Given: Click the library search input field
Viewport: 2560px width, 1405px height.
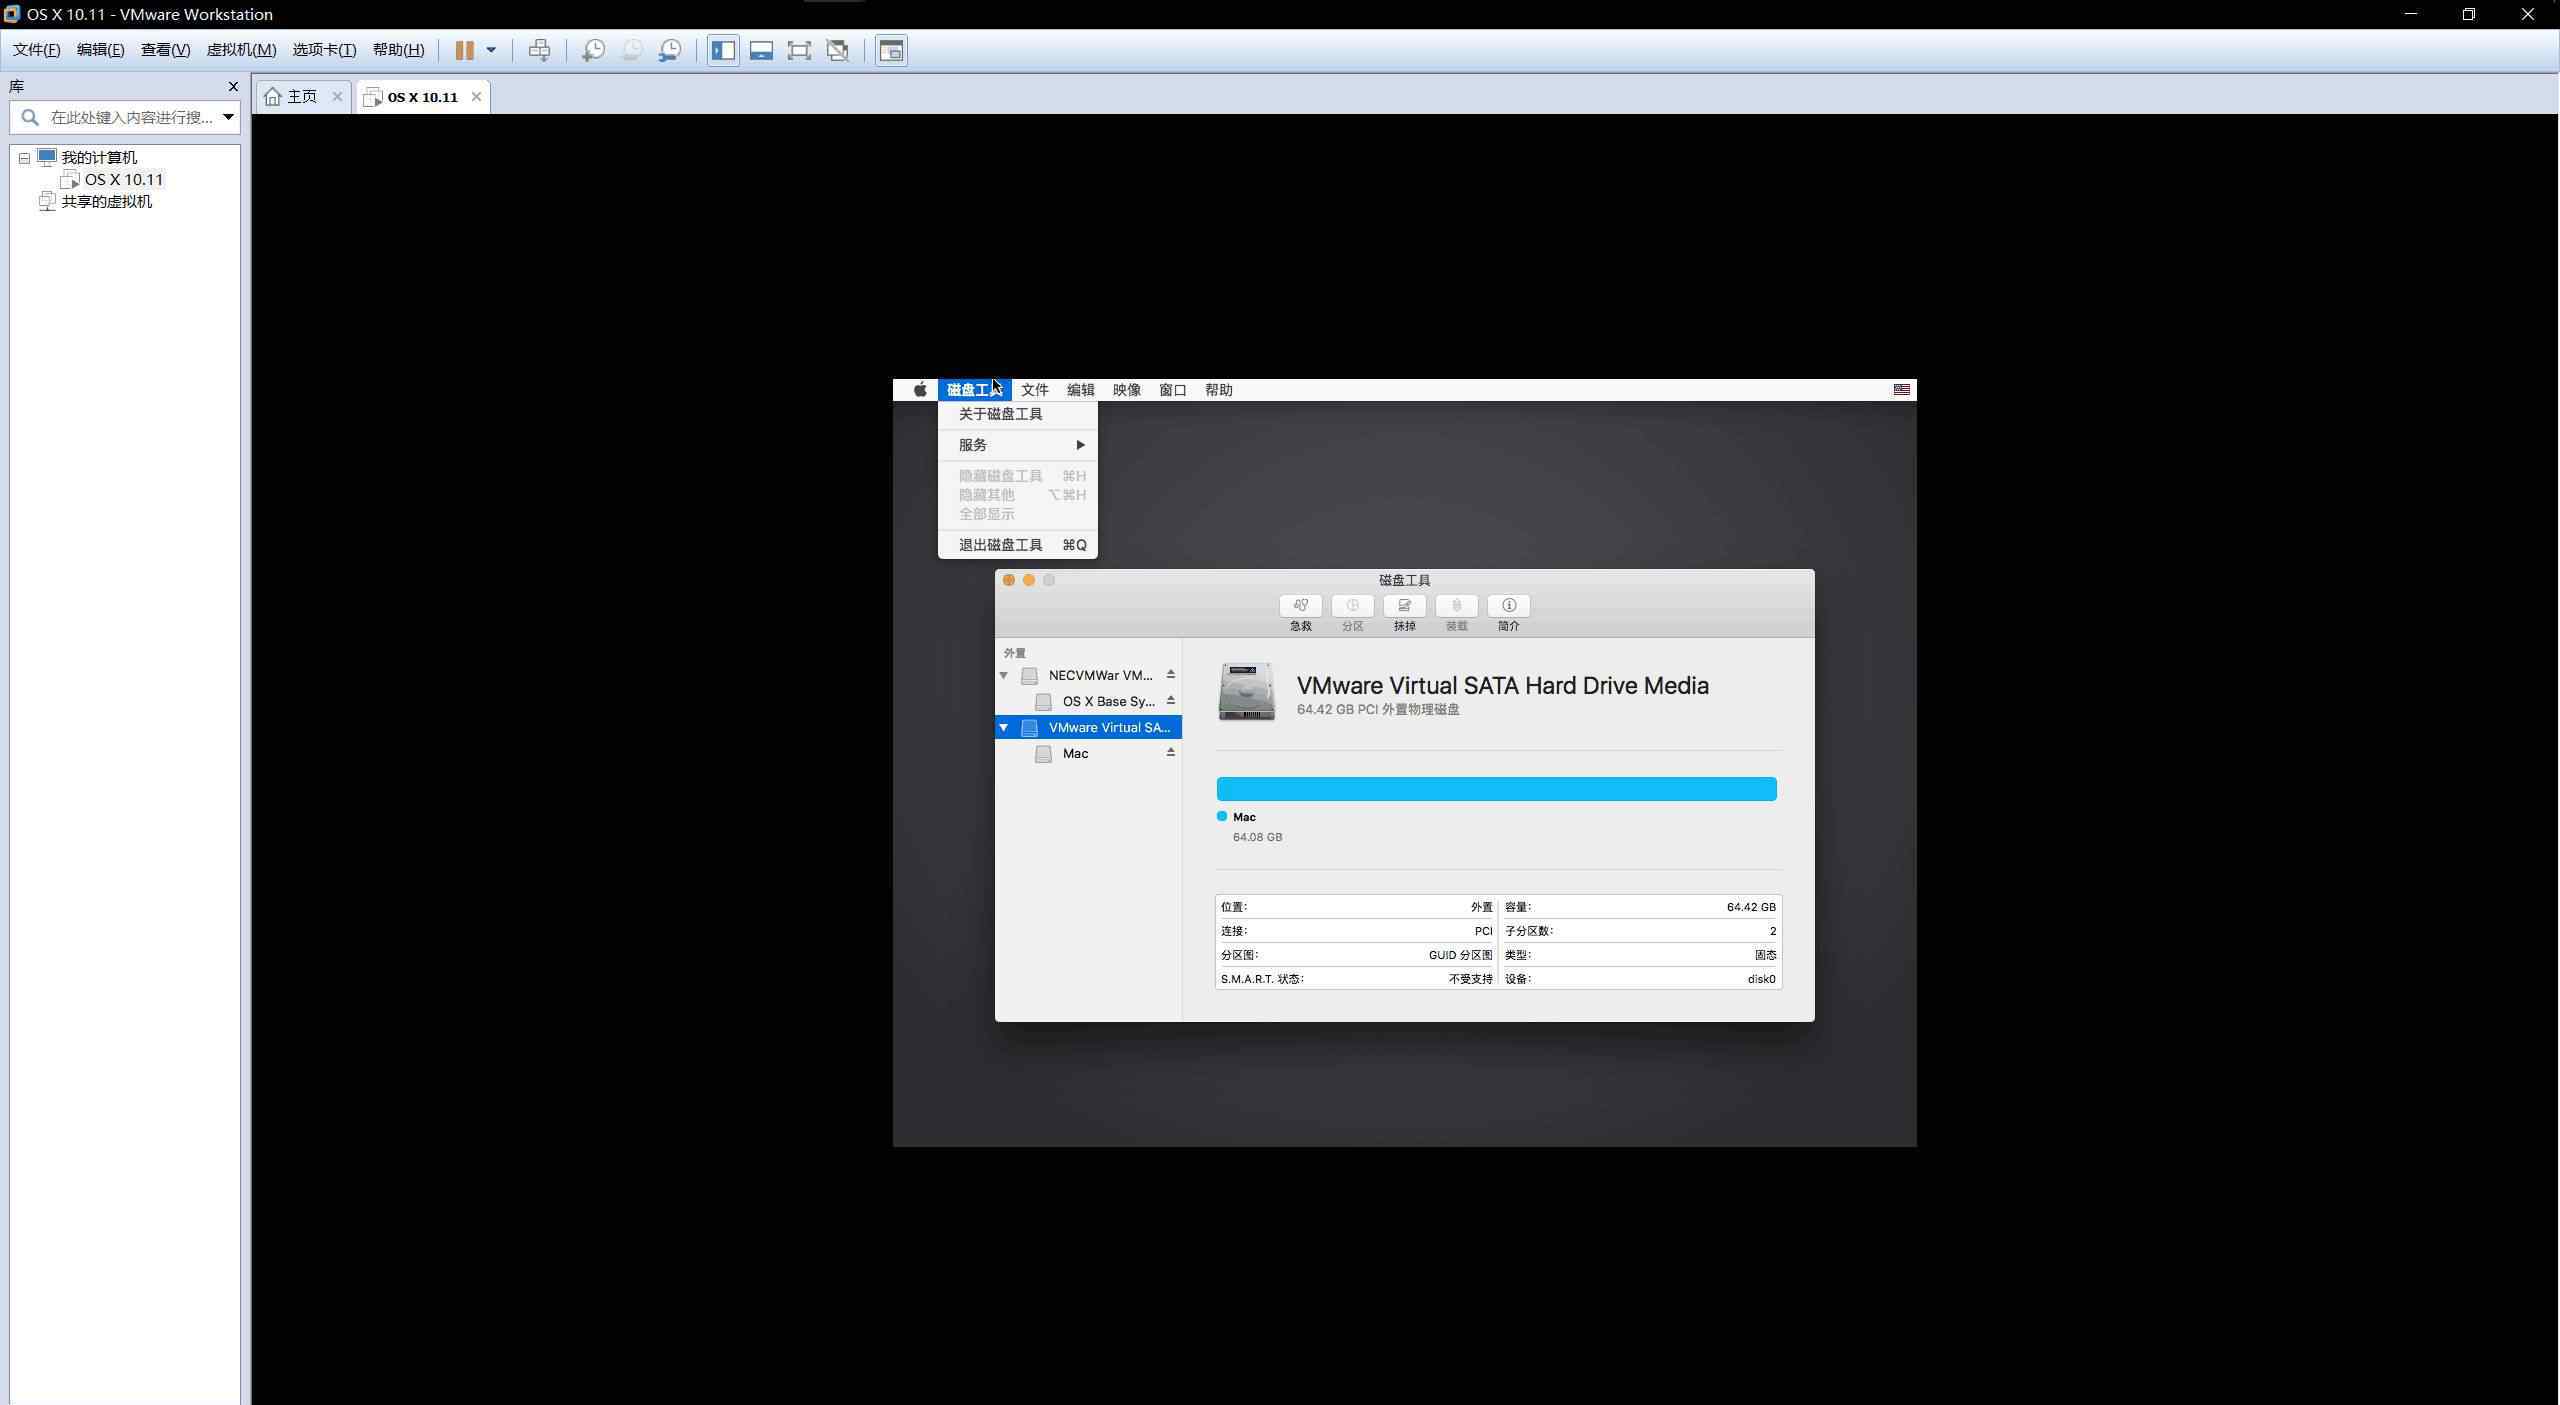Looking at the screenshot, I should (130, 117).
